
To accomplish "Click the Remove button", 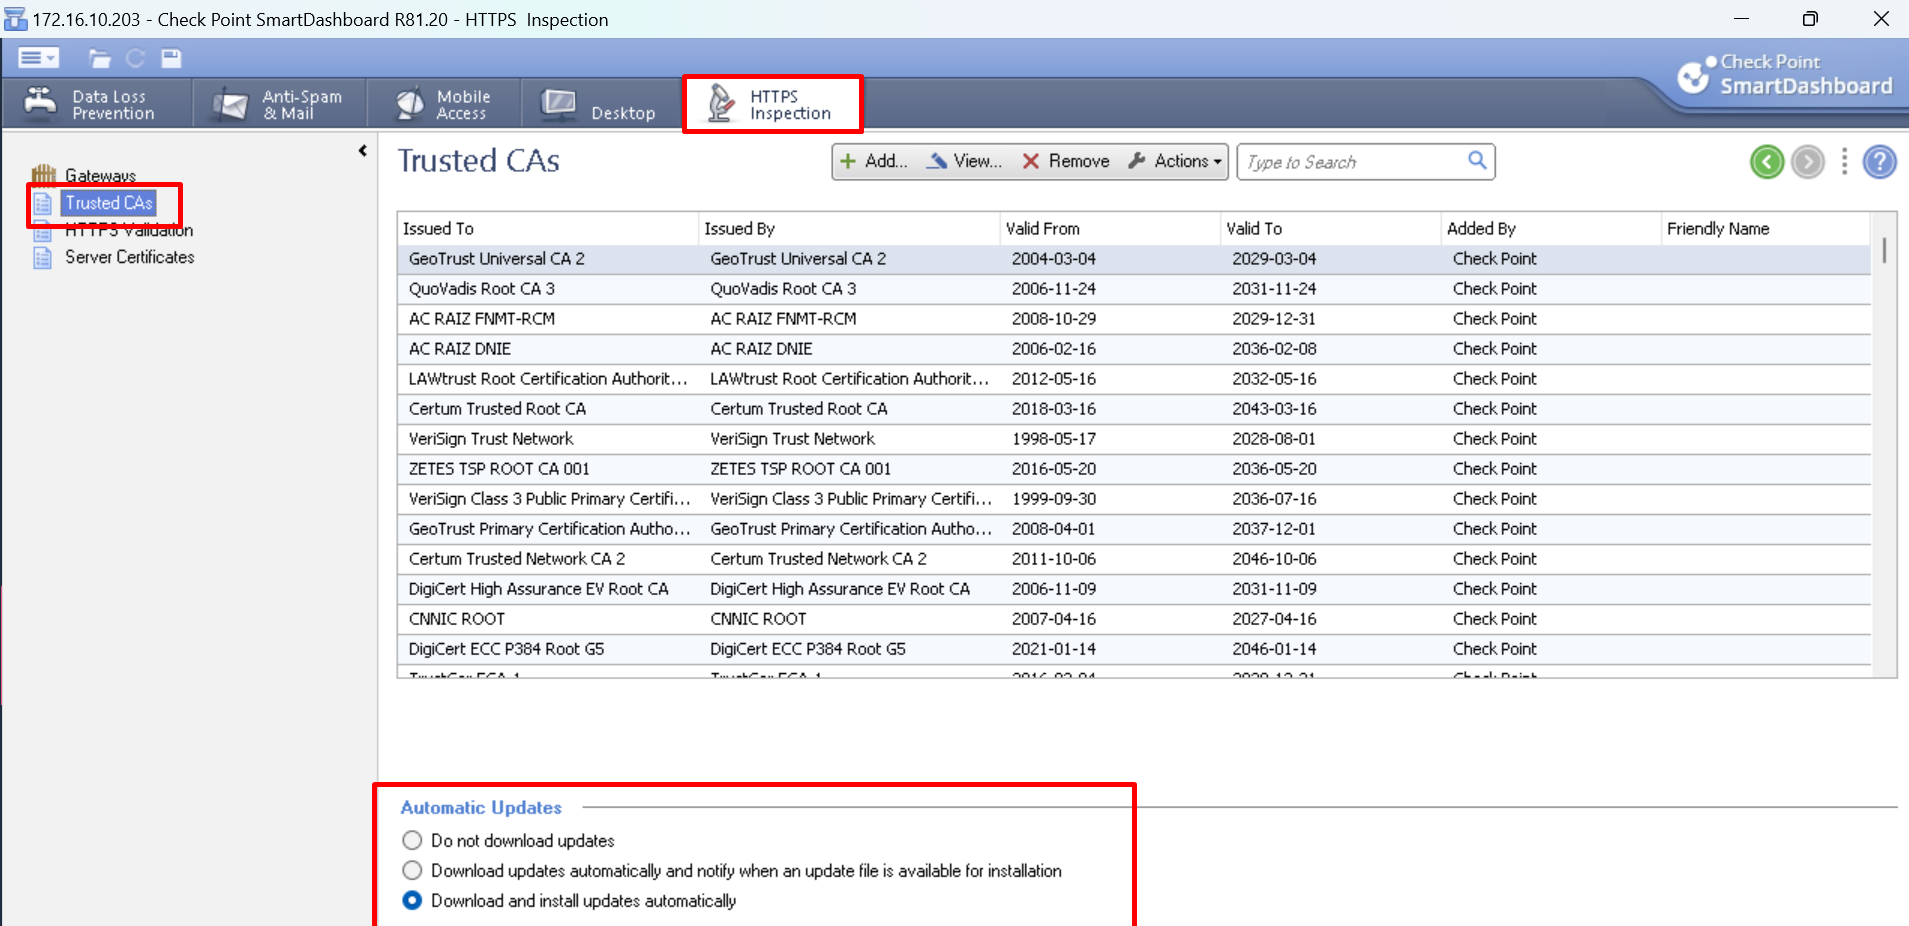I will coord(1065,161).
